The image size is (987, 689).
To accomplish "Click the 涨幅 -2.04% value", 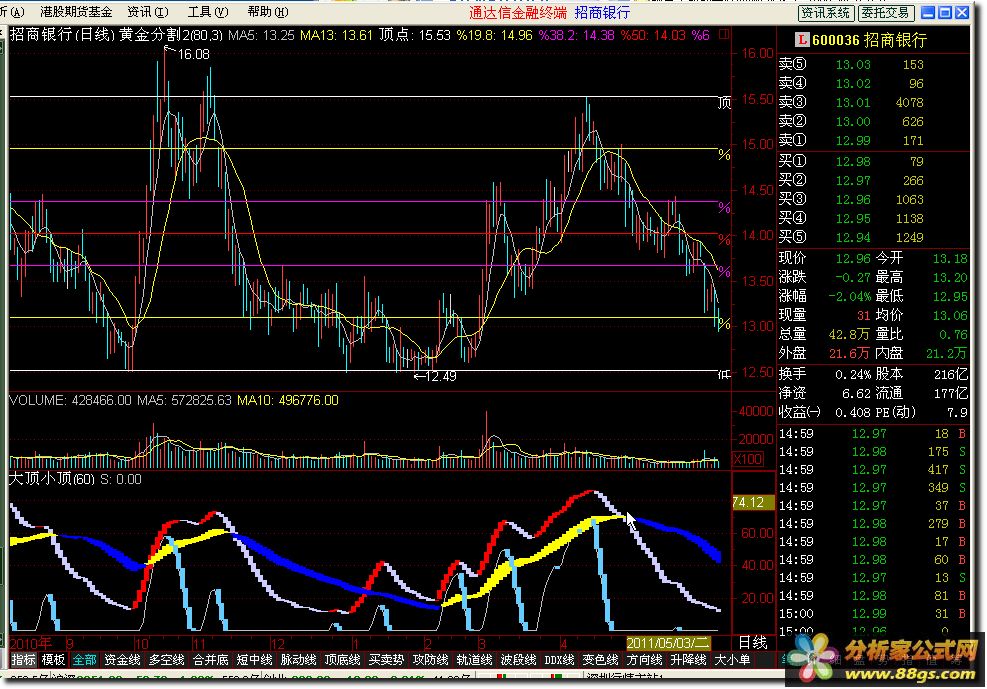I will point(850,296).
